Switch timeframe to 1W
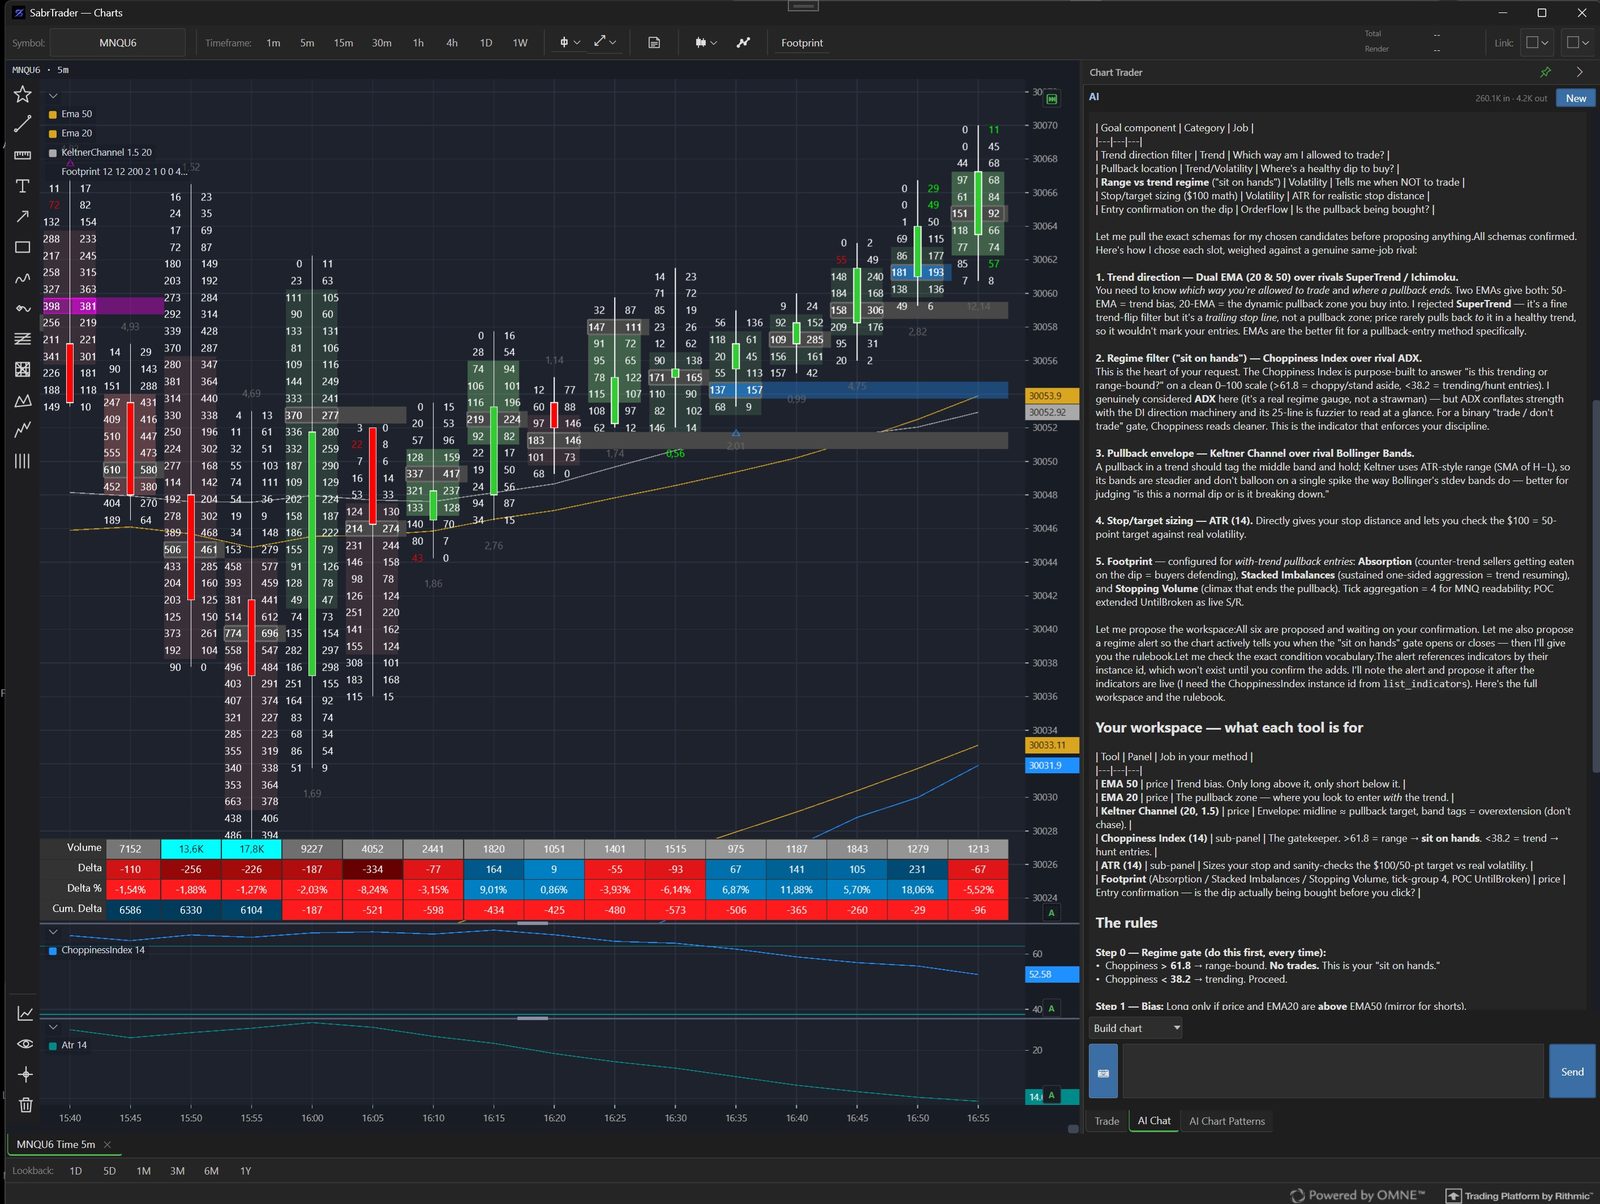1600x1204 pixels. pyautogui.click(x=520, y=43)
